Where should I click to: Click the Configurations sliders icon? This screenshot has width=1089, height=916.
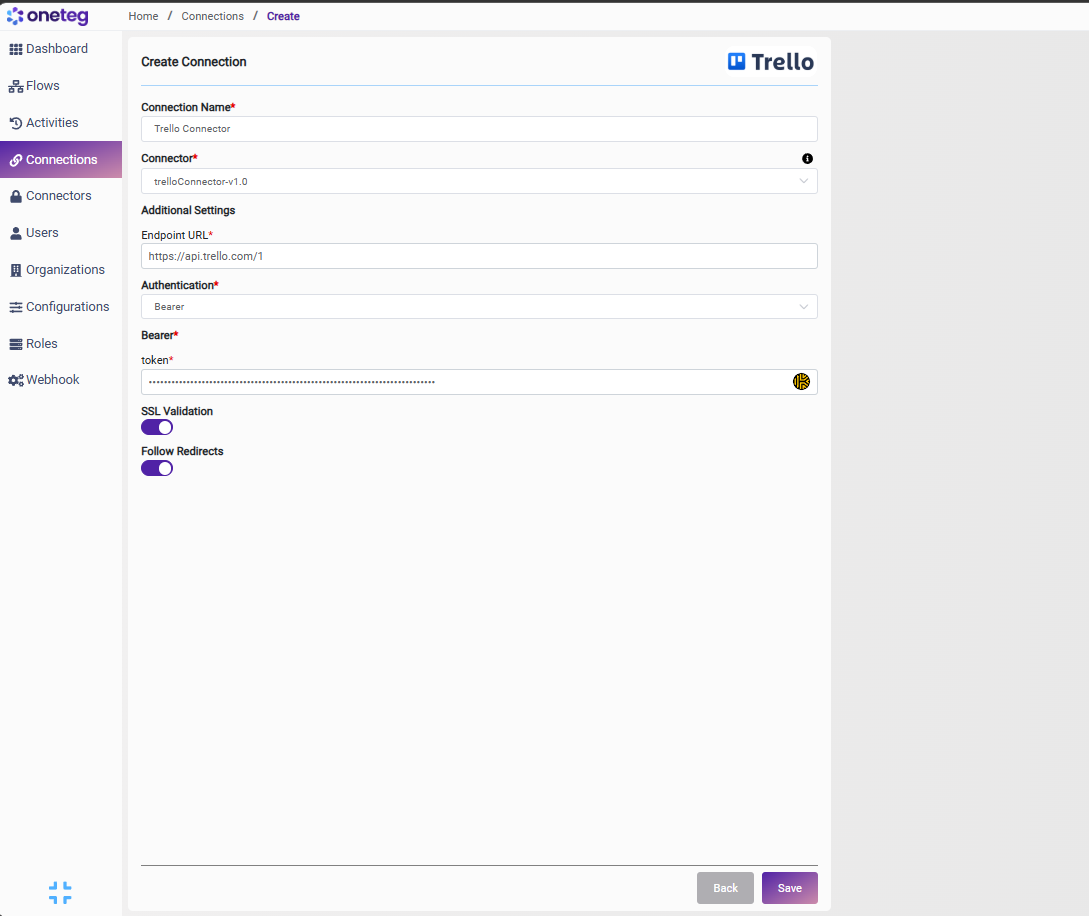pos(16,307)
